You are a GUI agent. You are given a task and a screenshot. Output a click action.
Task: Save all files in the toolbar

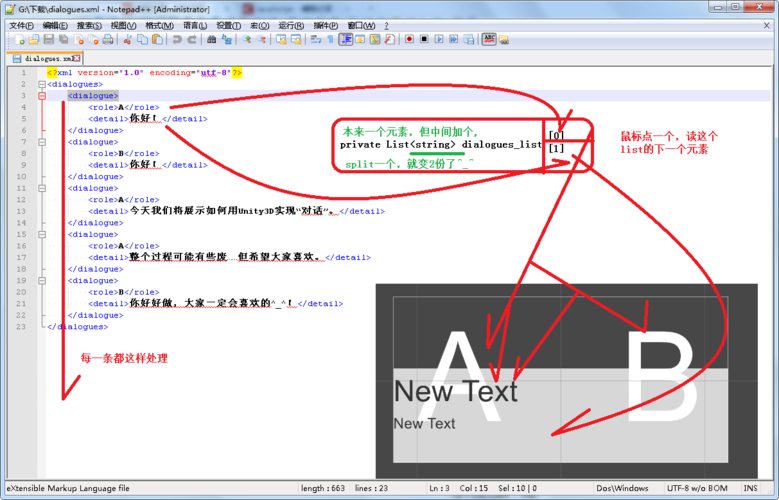point(64,39)
